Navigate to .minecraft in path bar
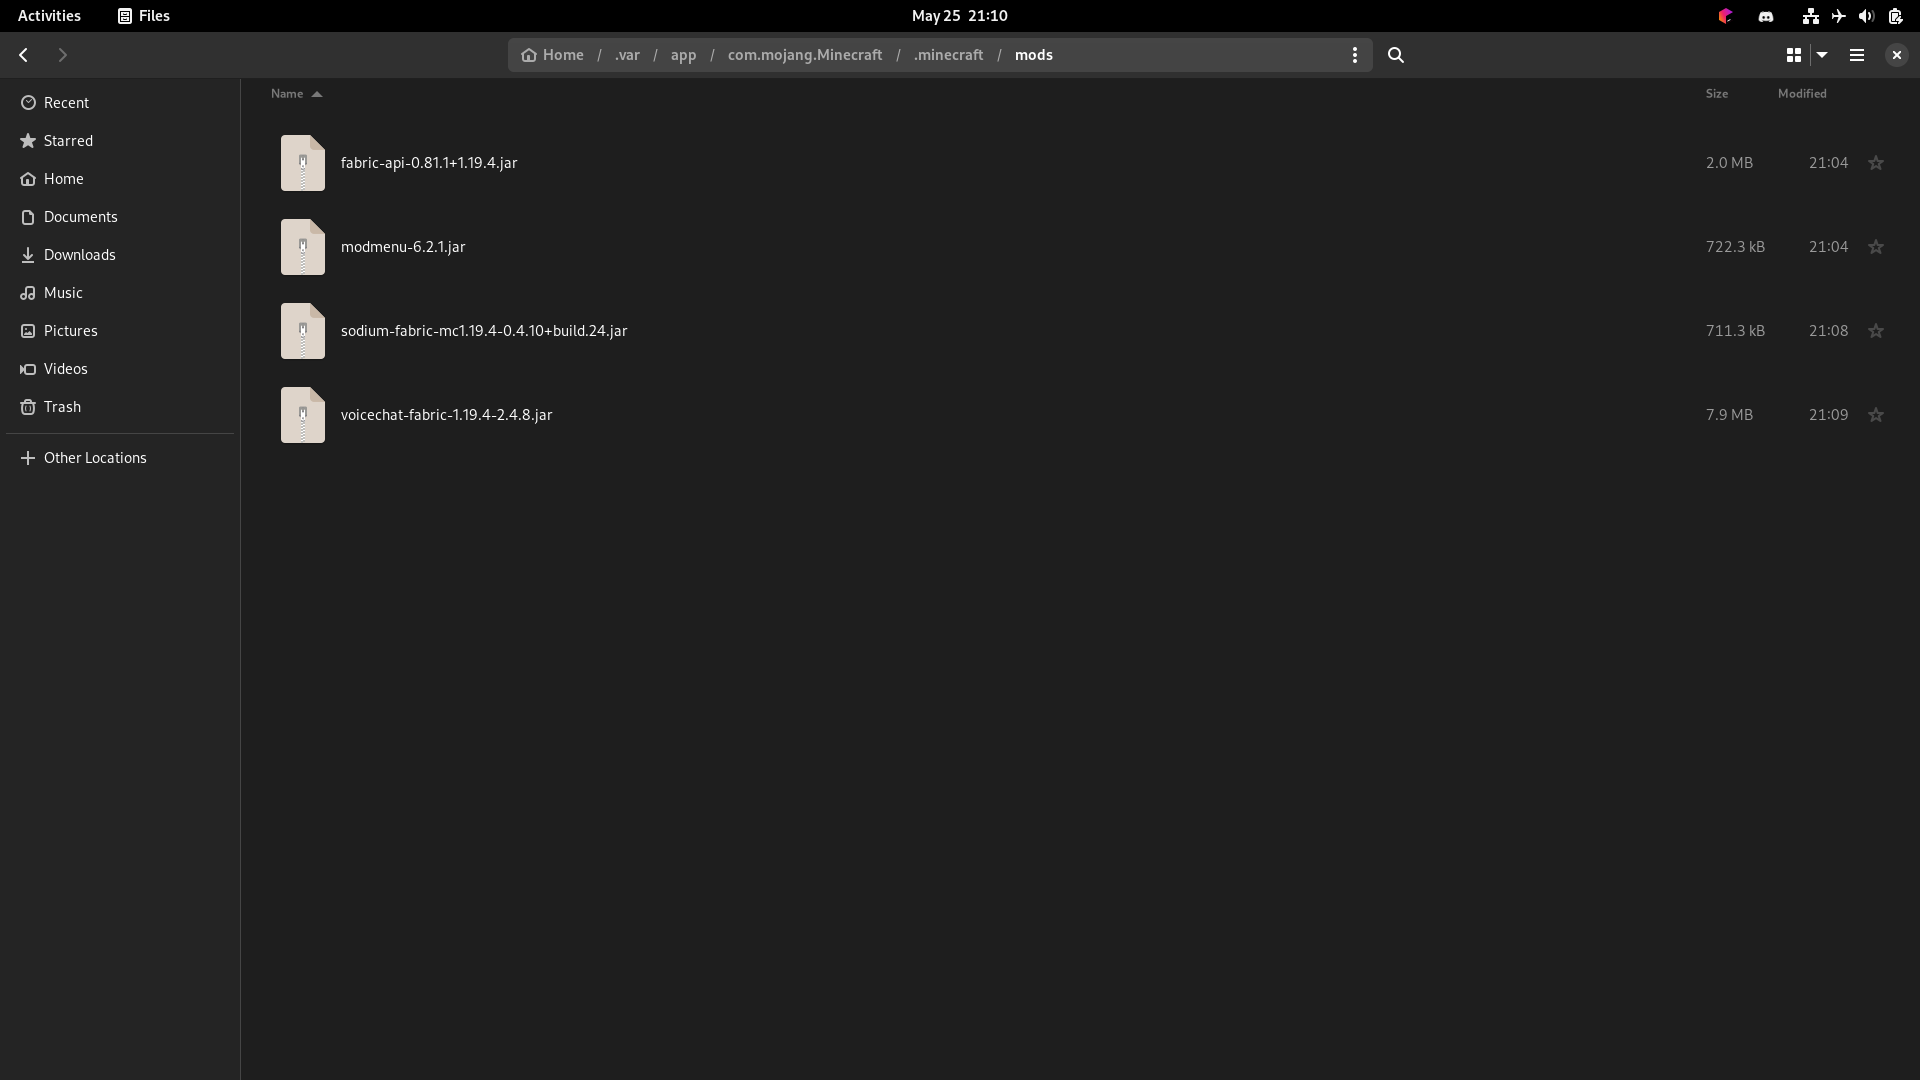Screen dimensions: 1920x1080 pos(948,55)
